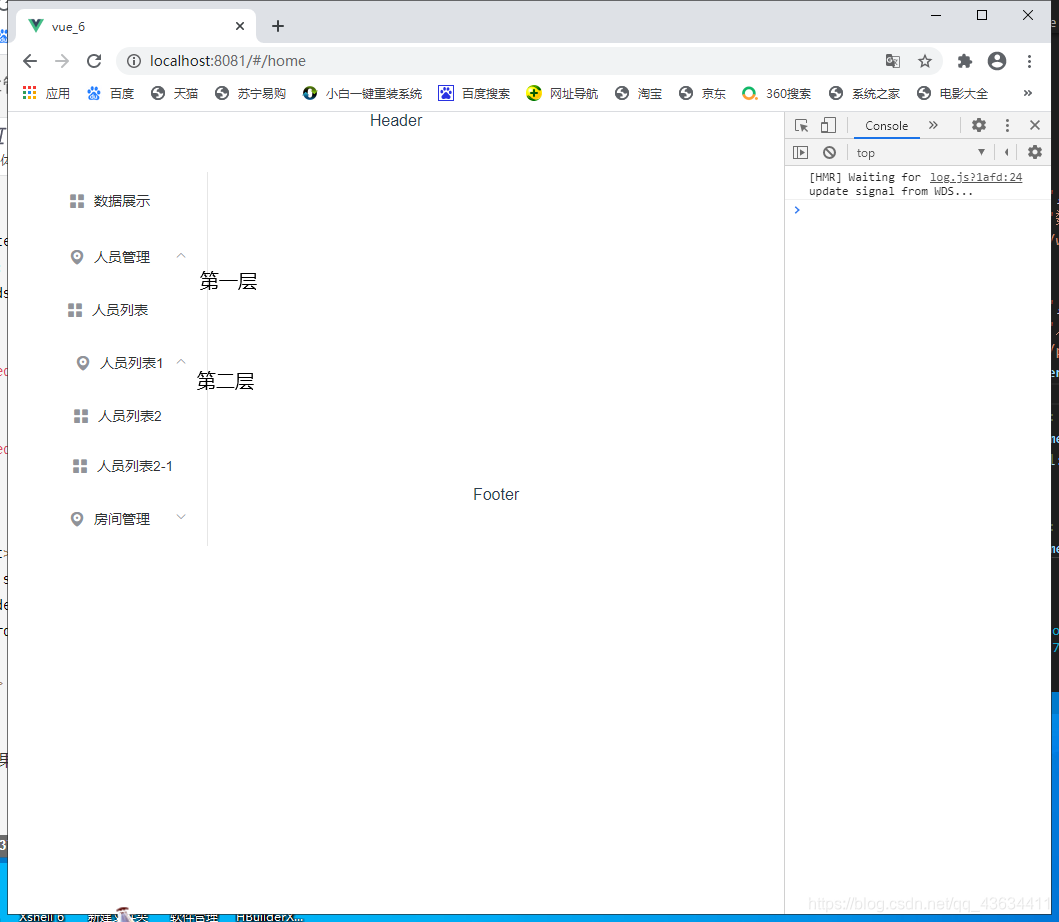Click the browser back arrow
The height and width of the screenshot is (922, 1059).
point(30,61)
